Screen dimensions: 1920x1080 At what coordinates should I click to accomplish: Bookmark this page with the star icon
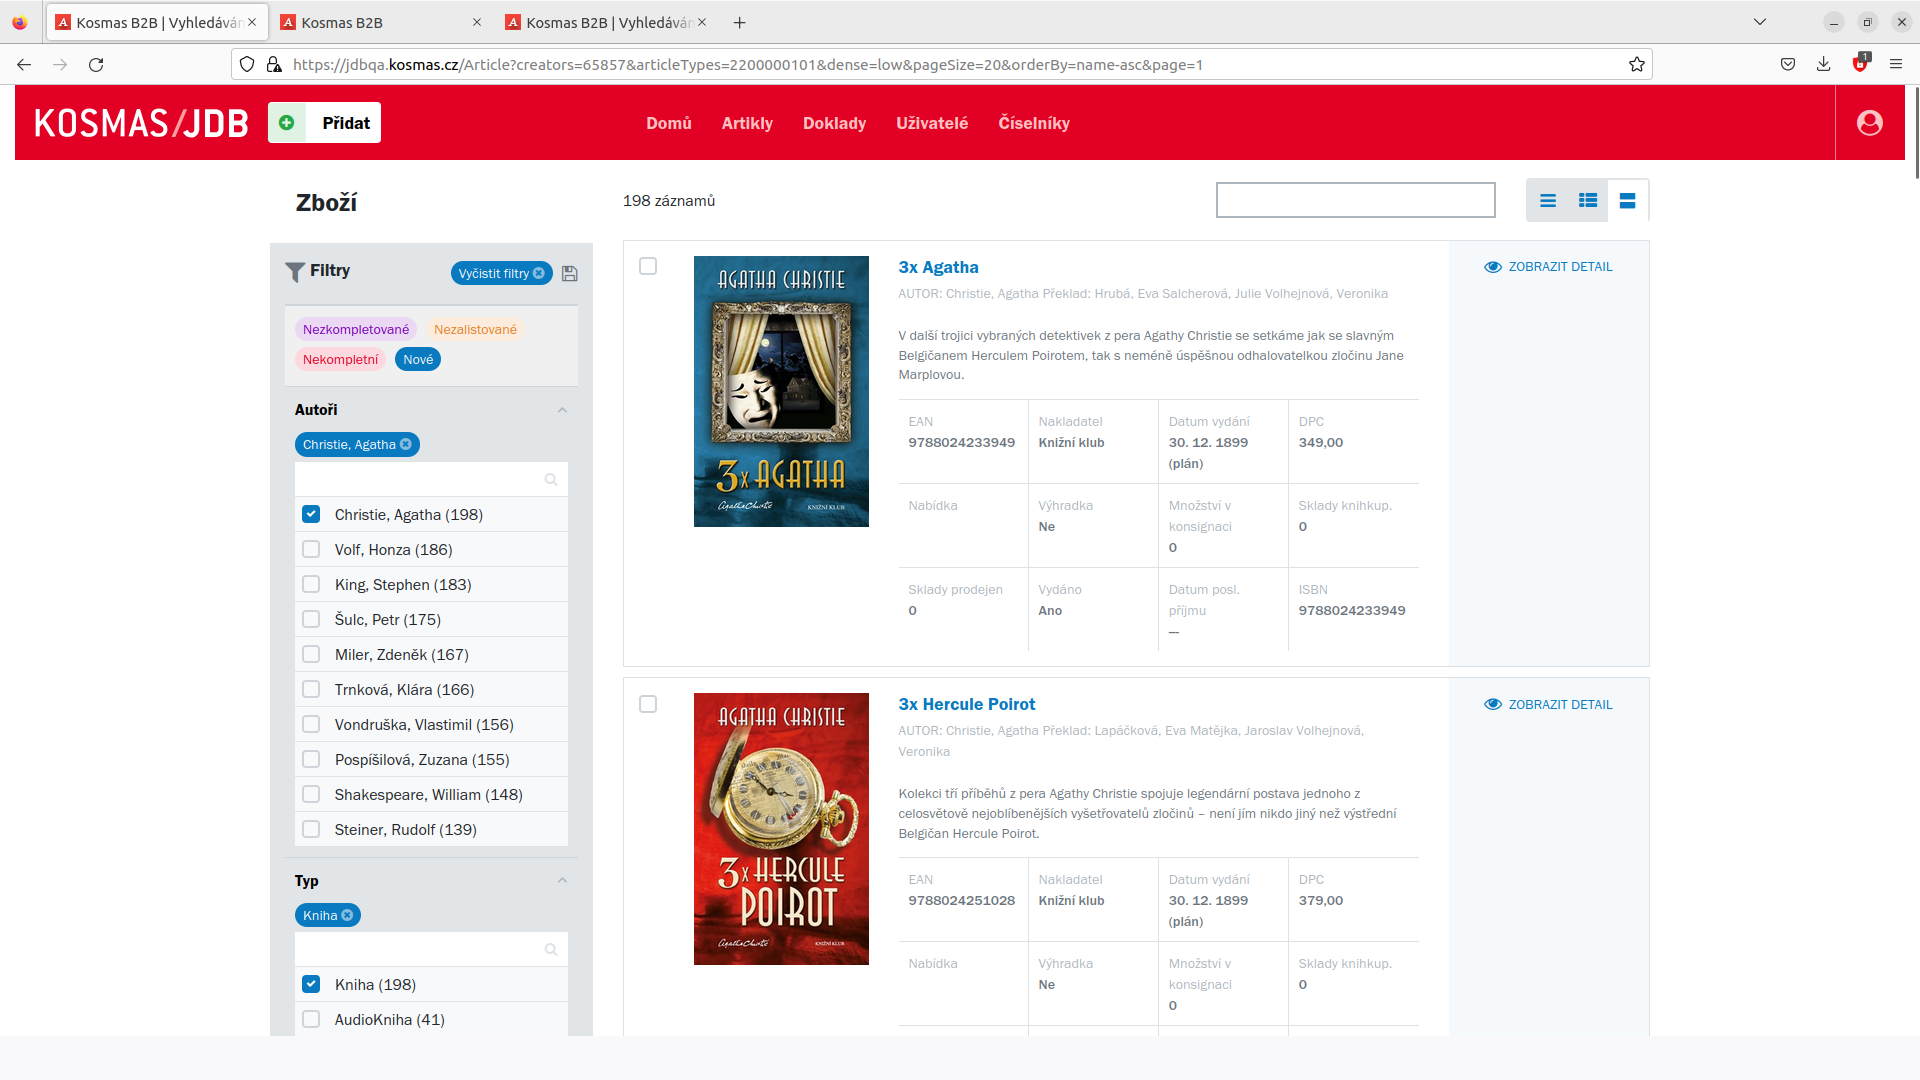tap(1636, 64)
